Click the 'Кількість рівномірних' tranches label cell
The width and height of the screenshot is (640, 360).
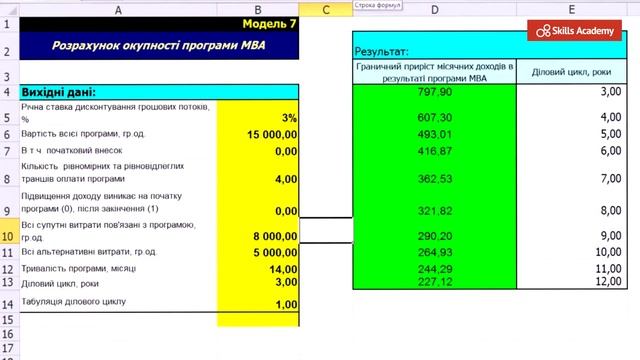point(118,173)
